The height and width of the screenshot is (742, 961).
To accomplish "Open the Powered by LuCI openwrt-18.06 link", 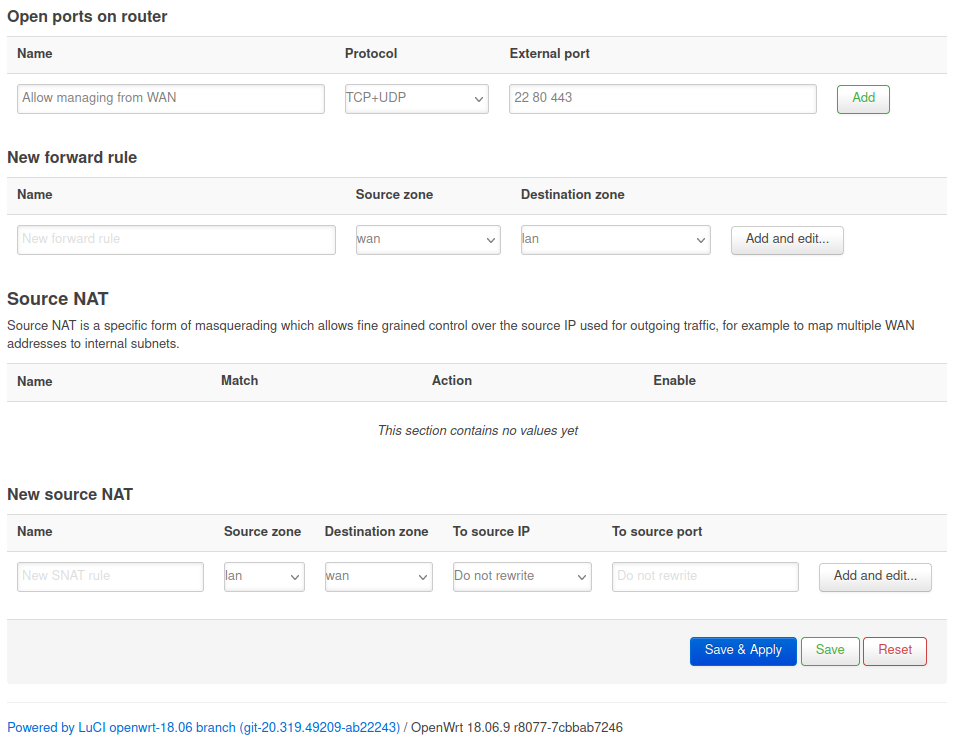I will tap(203, 728).
